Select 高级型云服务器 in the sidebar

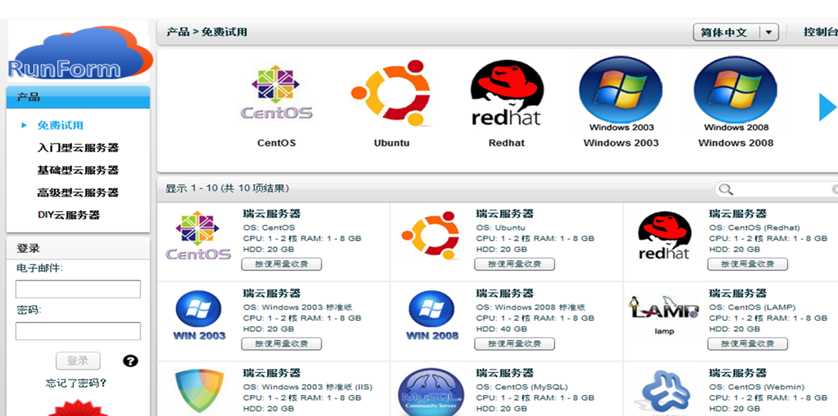tap(77, 192)
